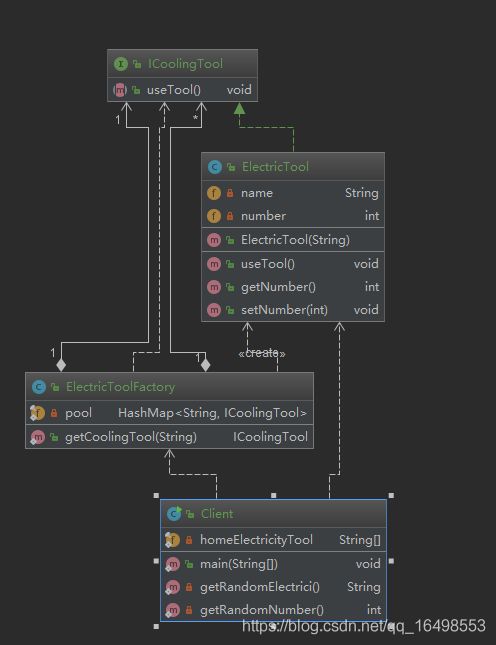
Task: Click the abstract method icon for useTool() in ICoolingTool
Action: tap(120, 90)
